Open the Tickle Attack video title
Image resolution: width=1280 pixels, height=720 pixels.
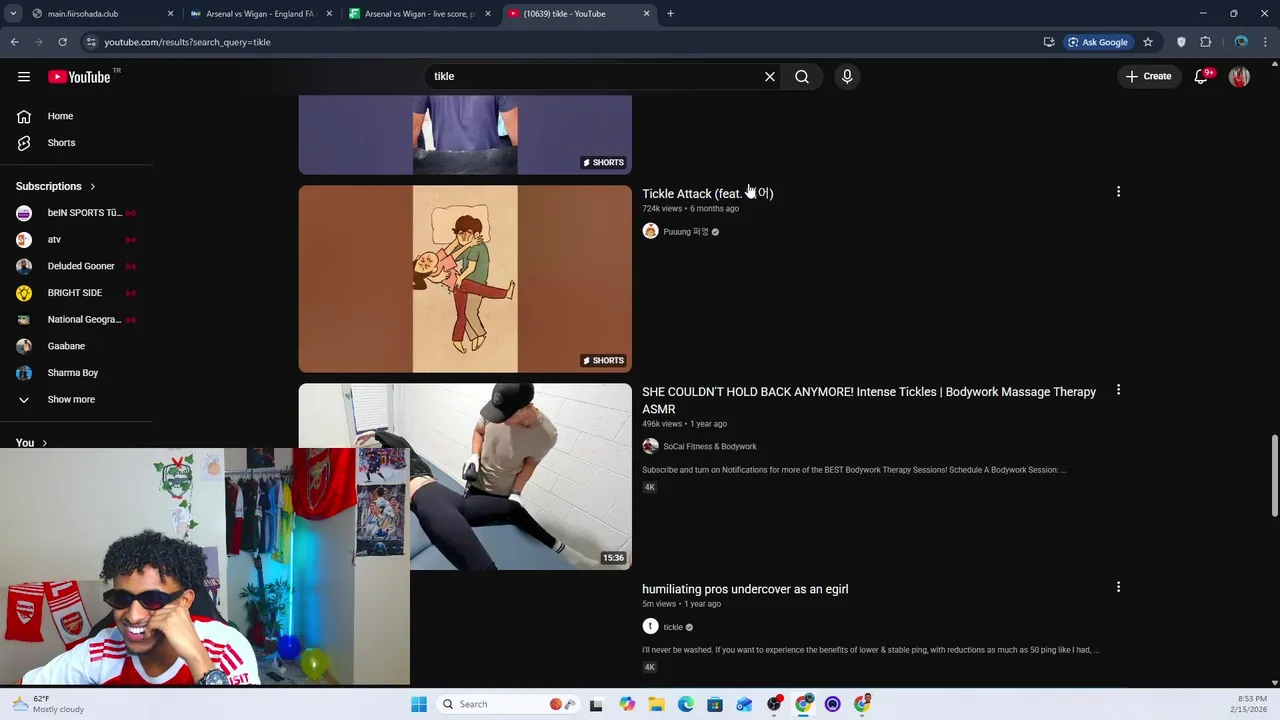[x=707, y=193]
